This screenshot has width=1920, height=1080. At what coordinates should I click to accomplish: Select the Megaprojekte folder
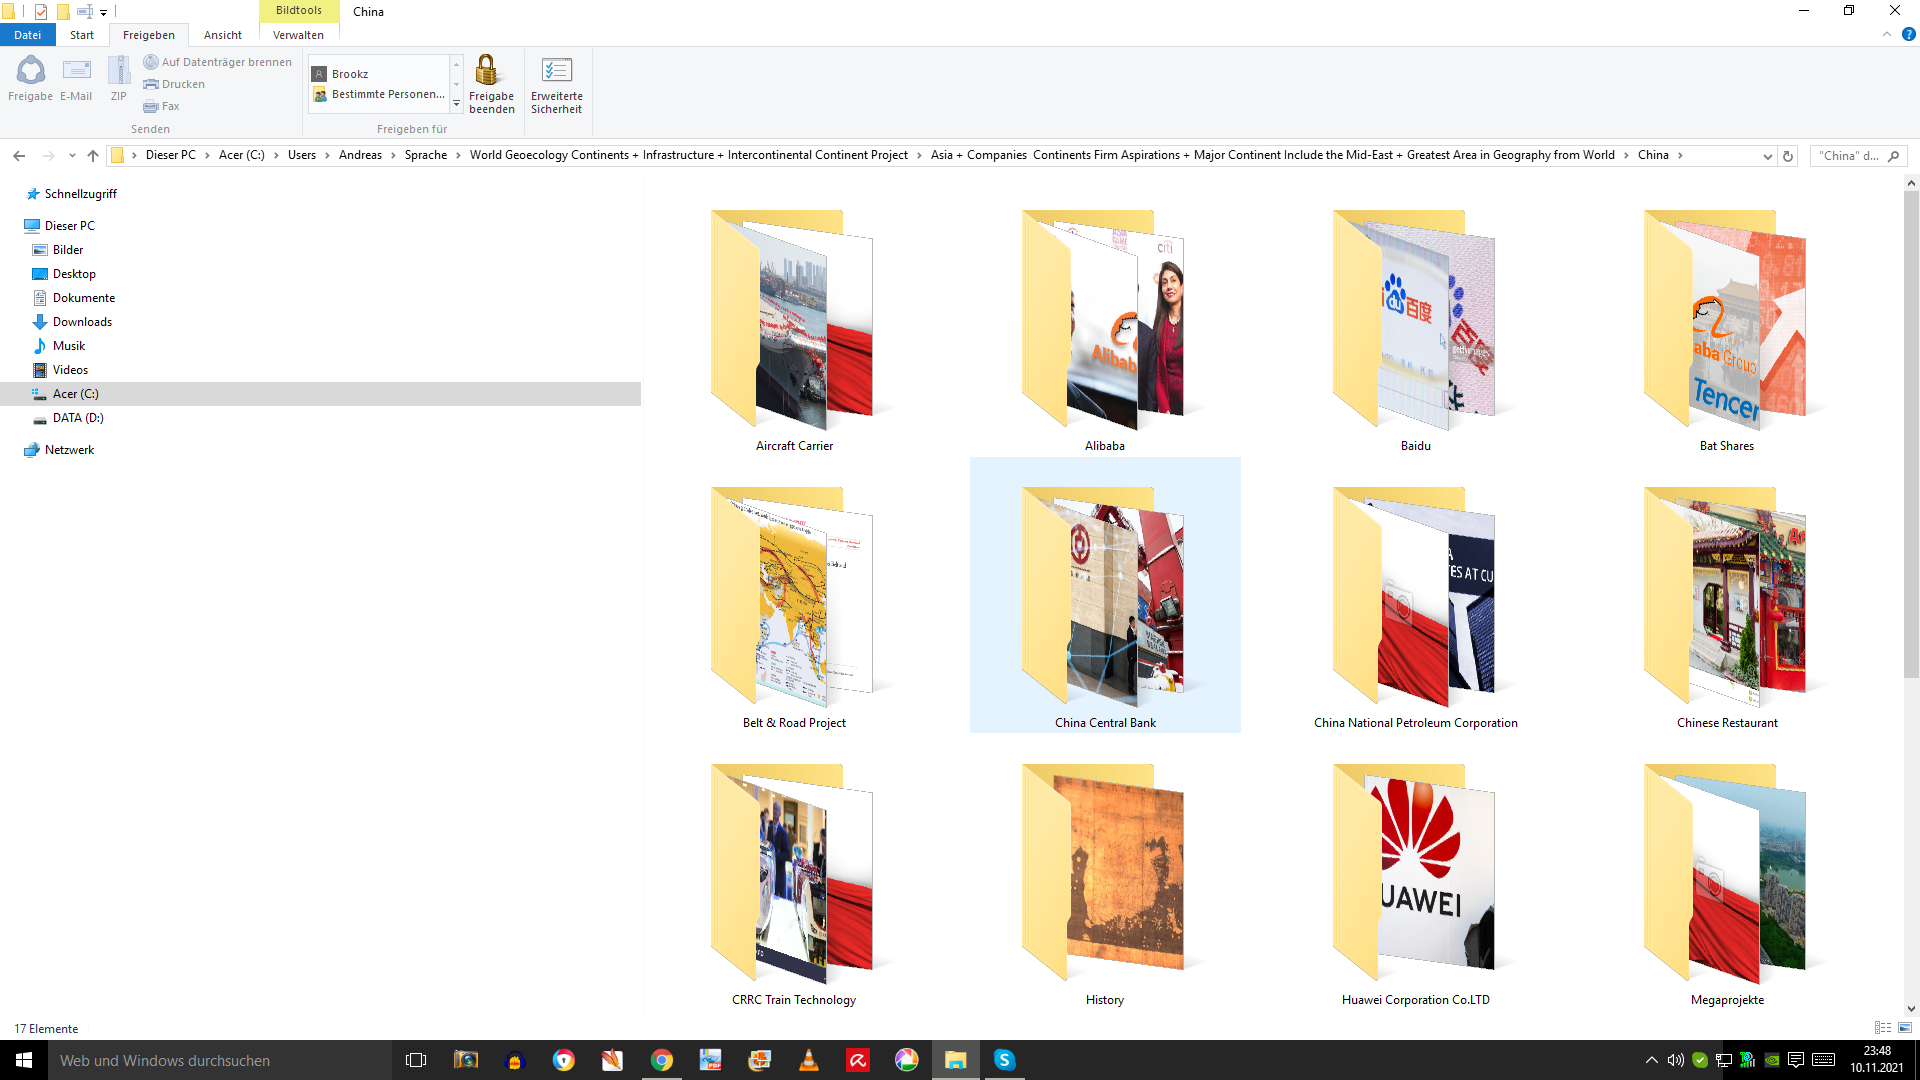coord(1727,884)
